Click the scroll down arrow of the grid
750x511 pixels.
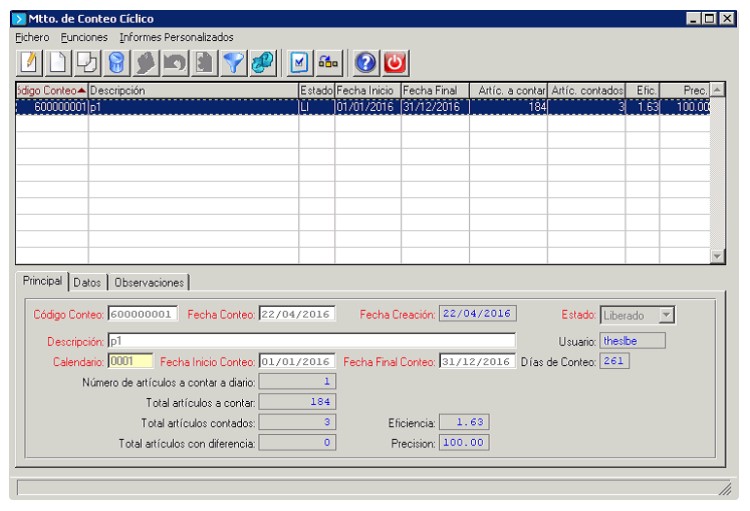tap(717, 256)
